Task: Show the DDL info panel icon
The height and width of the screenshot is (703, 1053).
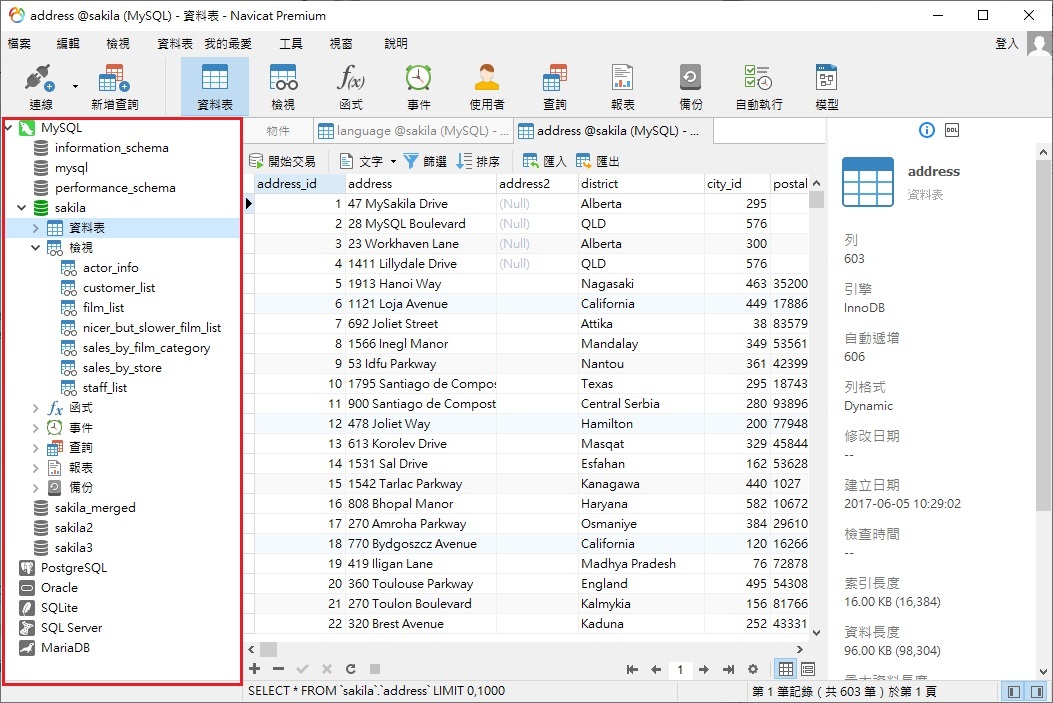Action: (x=952, y=130)
